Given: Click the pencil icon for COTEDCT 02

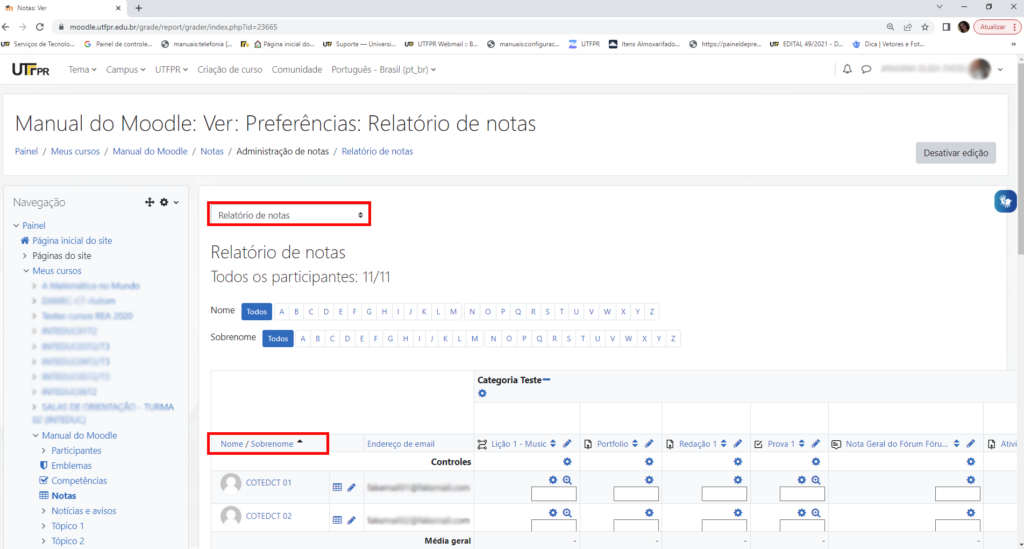Looking at the screenshot, I should (351, 520).
